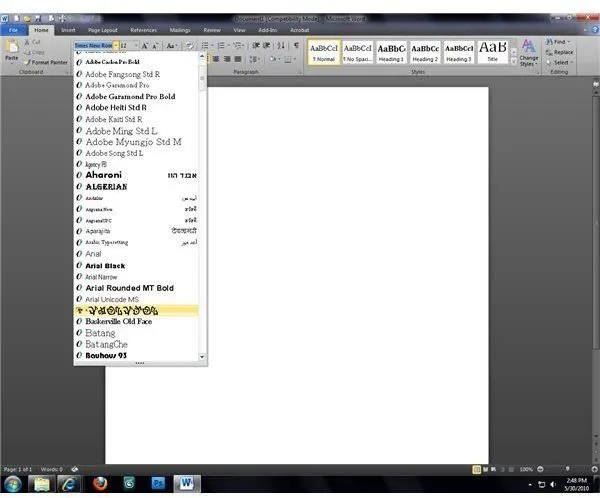Open the font size dropdown
This screenshot has width=600, height=498.
point(135,46)
